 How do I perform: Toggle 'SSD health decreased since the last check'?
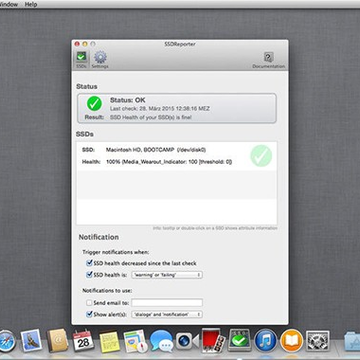tap(89, 263)
